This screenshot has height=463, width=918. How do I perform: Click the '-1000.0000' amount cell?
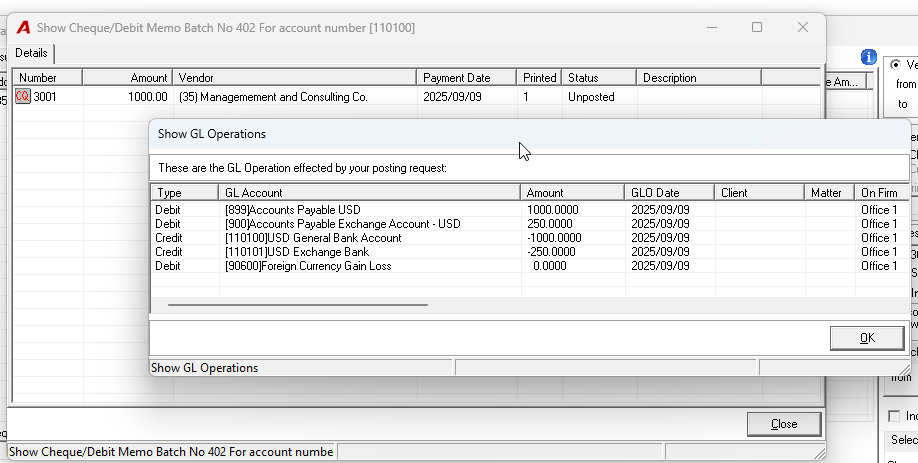coord(554,238)
